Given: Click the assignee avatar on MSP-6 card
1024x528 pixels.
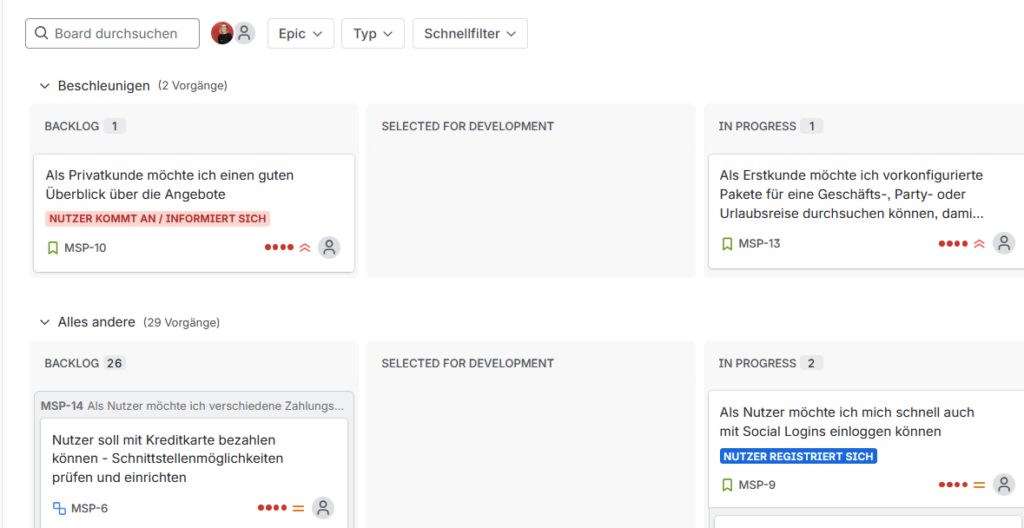Looking at the screenshot, I should tap(323, 508).
